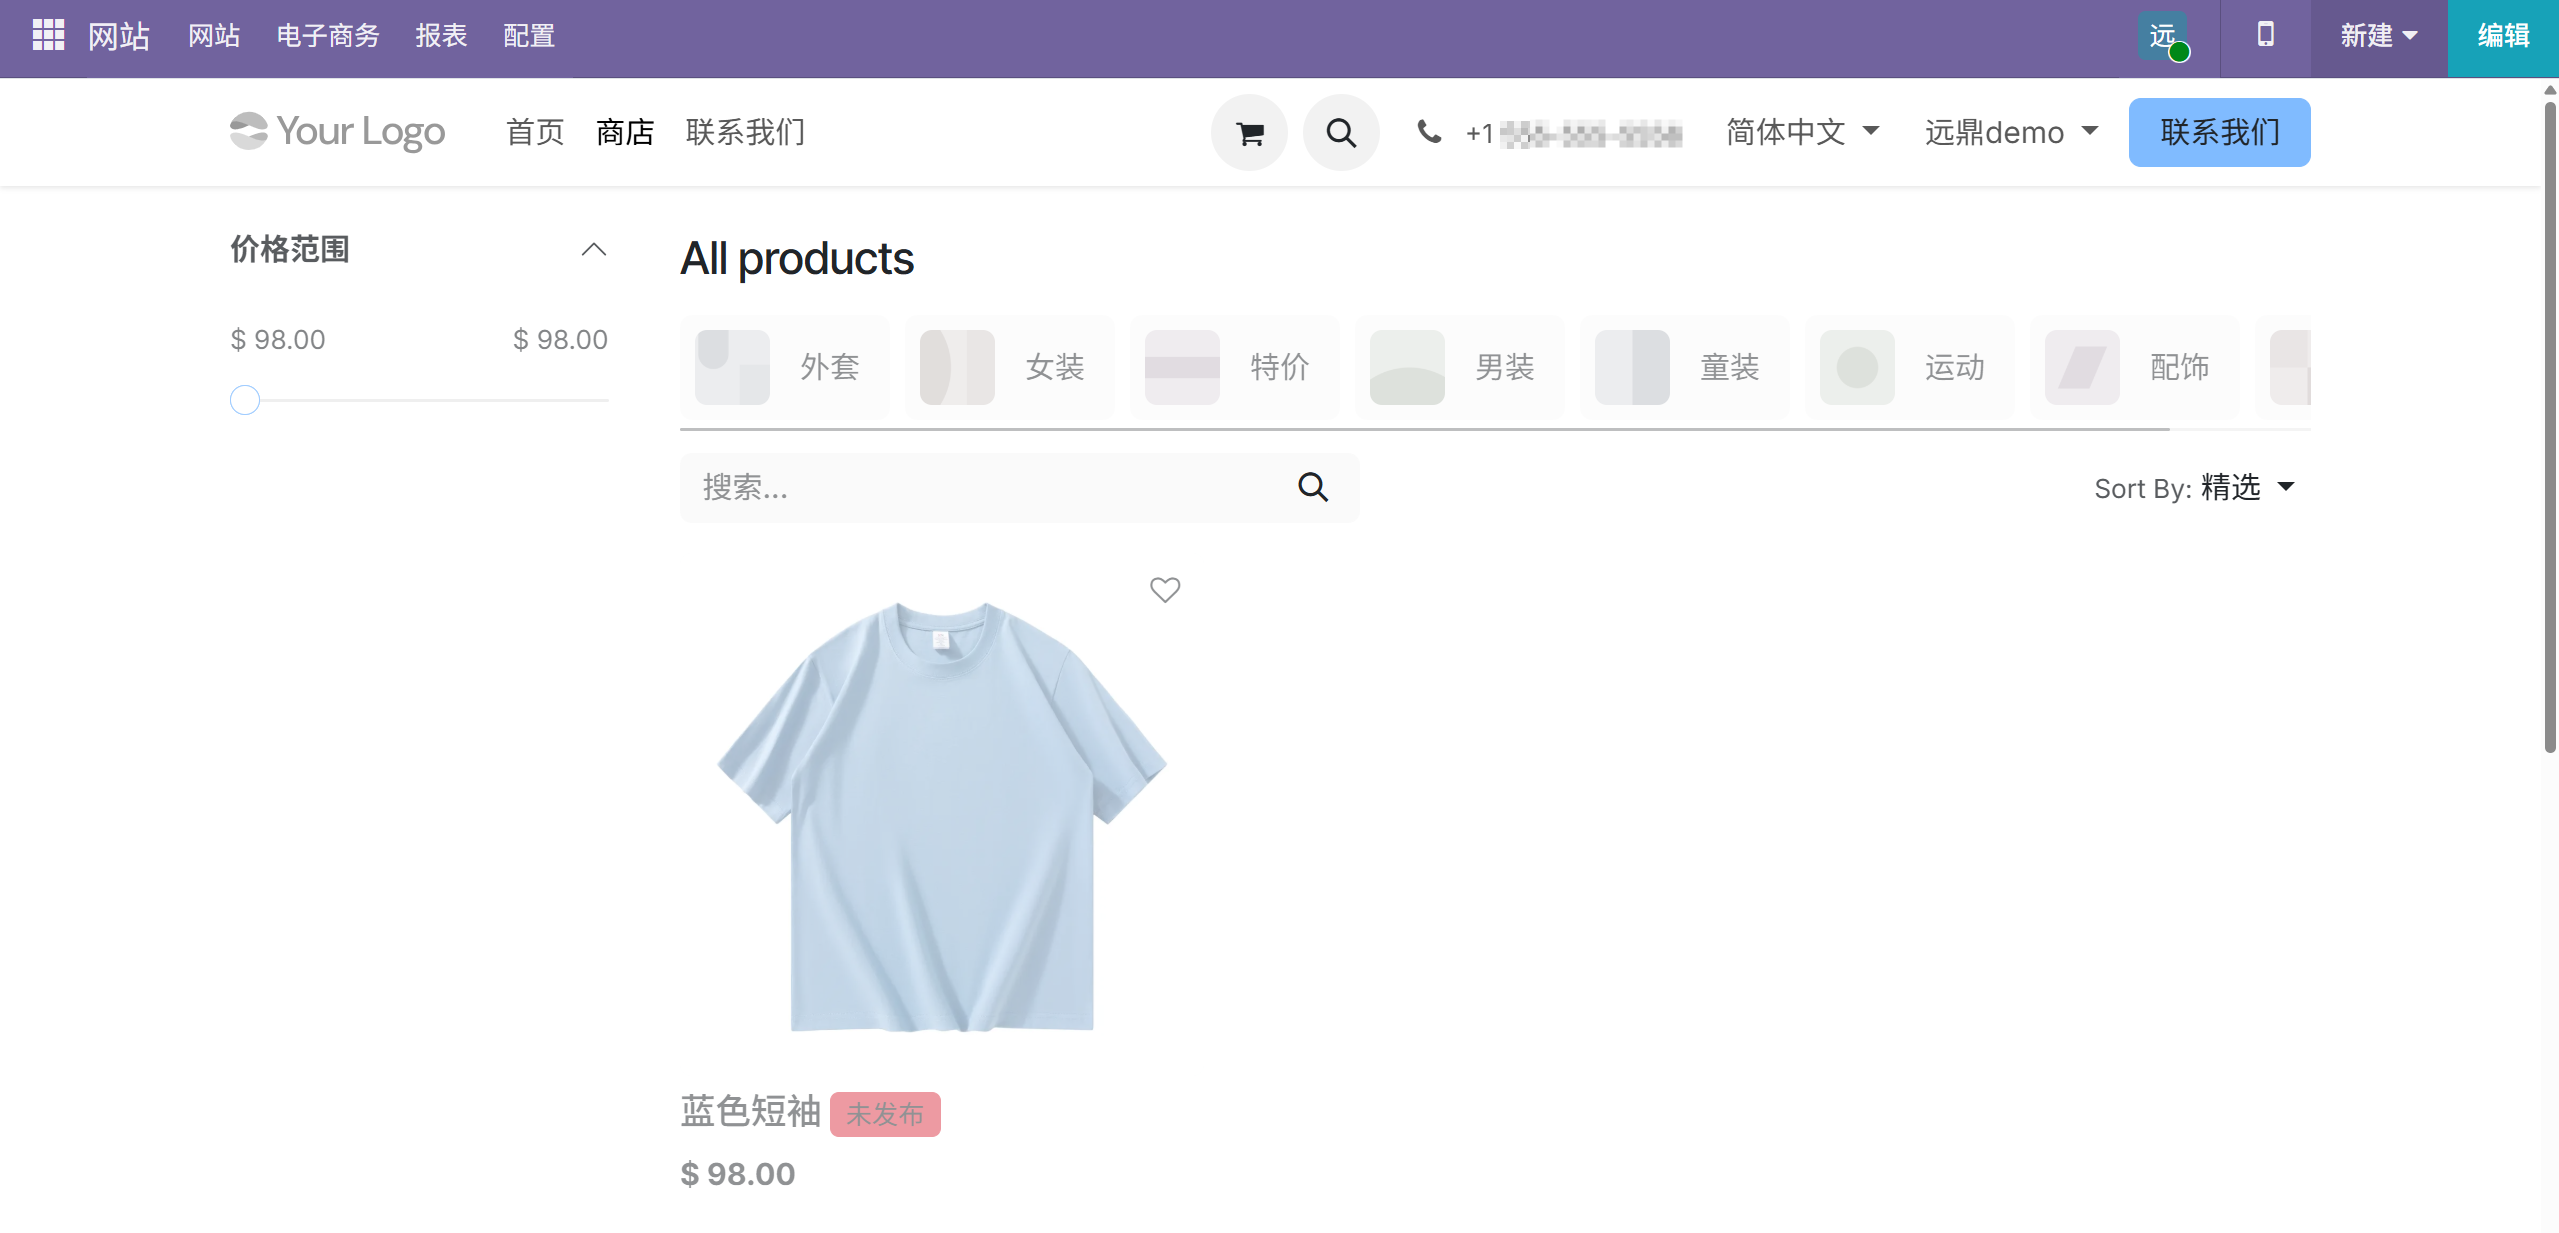Open the 新建 dropdown
Viewport: 2559px width, 1233px height.
pos(2376,36)
